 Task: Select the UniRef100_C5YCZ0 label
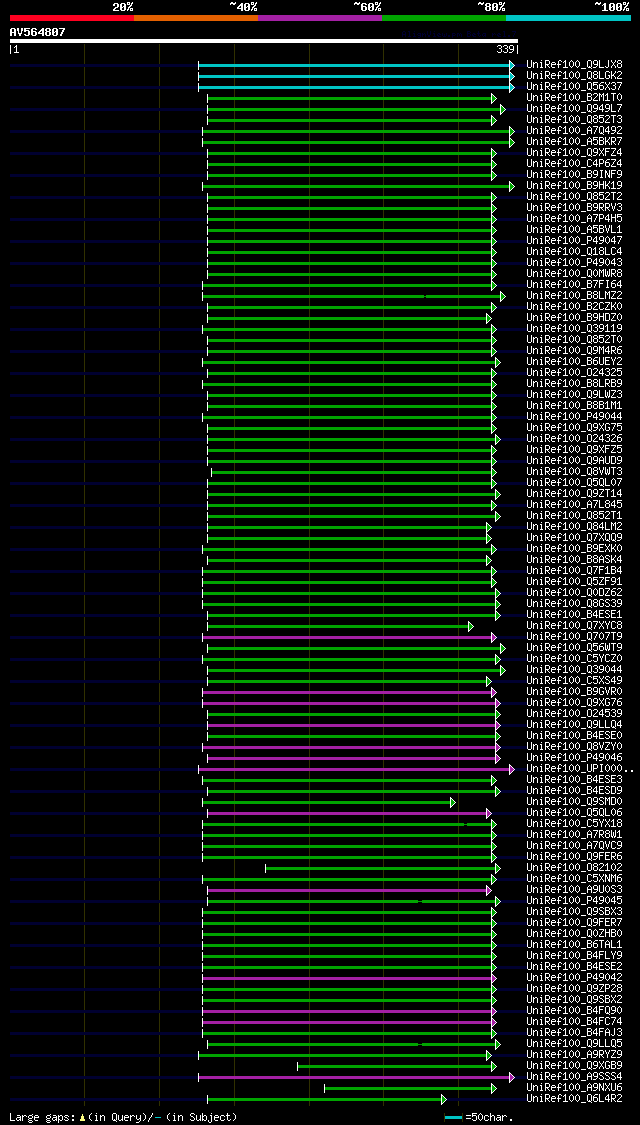click(x=574, y=658)
